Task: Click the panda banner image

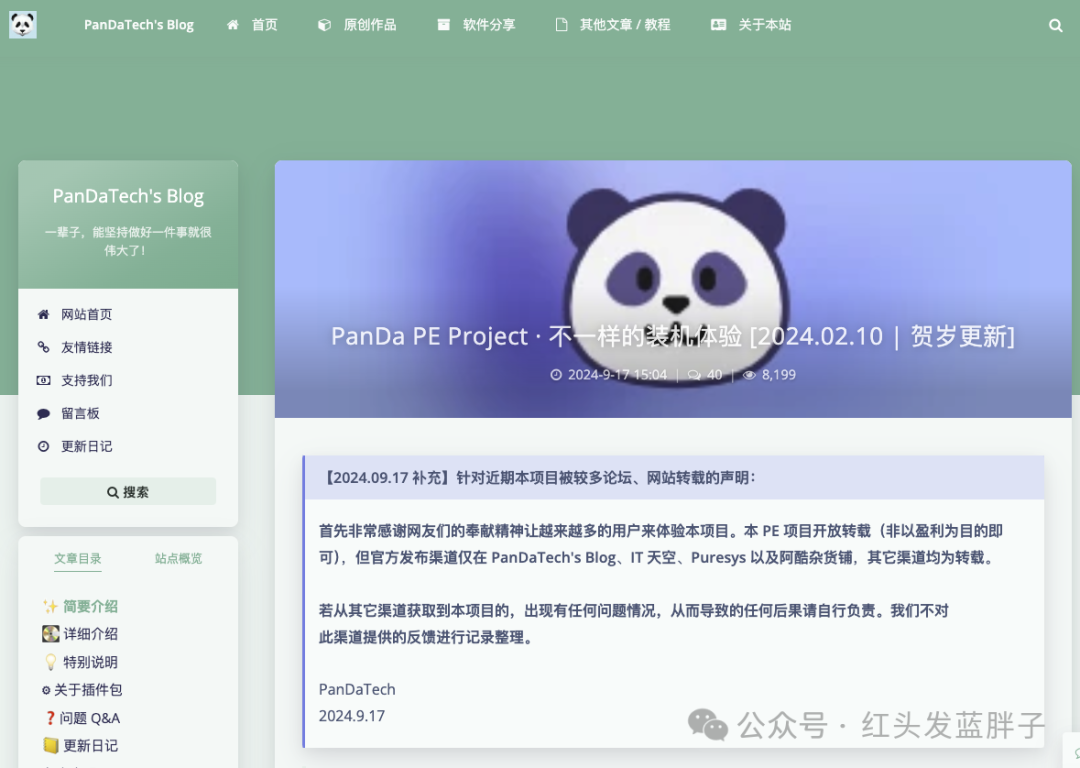Action: [673, 289]
